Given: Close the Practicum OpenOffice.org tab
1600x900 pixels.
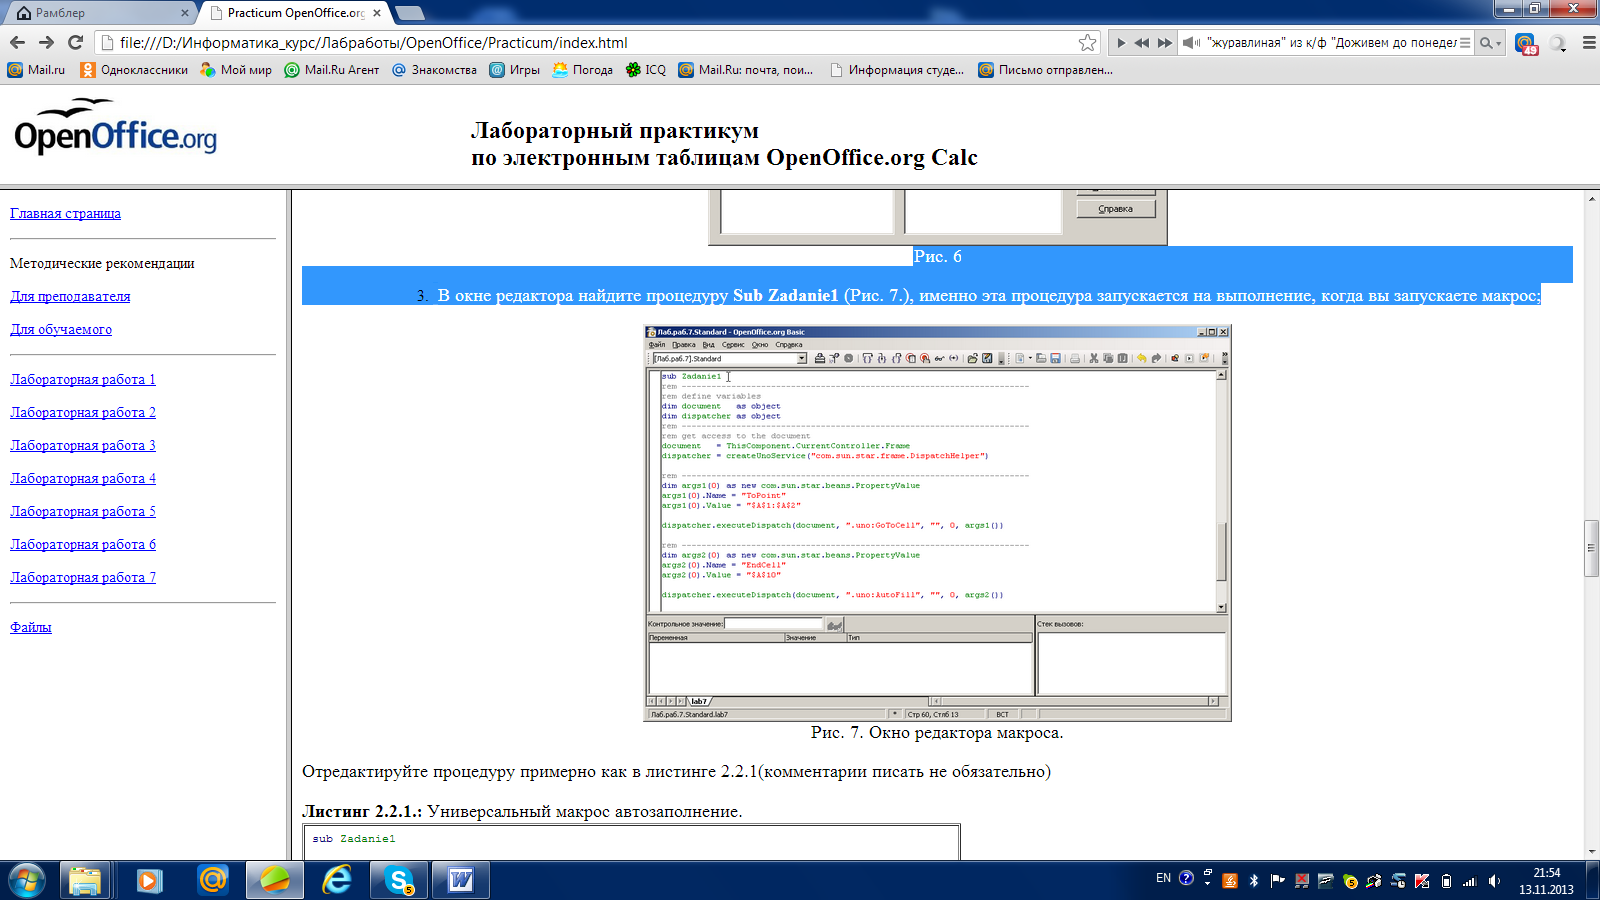Looking at the screenshot, I should [x=377, y=13].
